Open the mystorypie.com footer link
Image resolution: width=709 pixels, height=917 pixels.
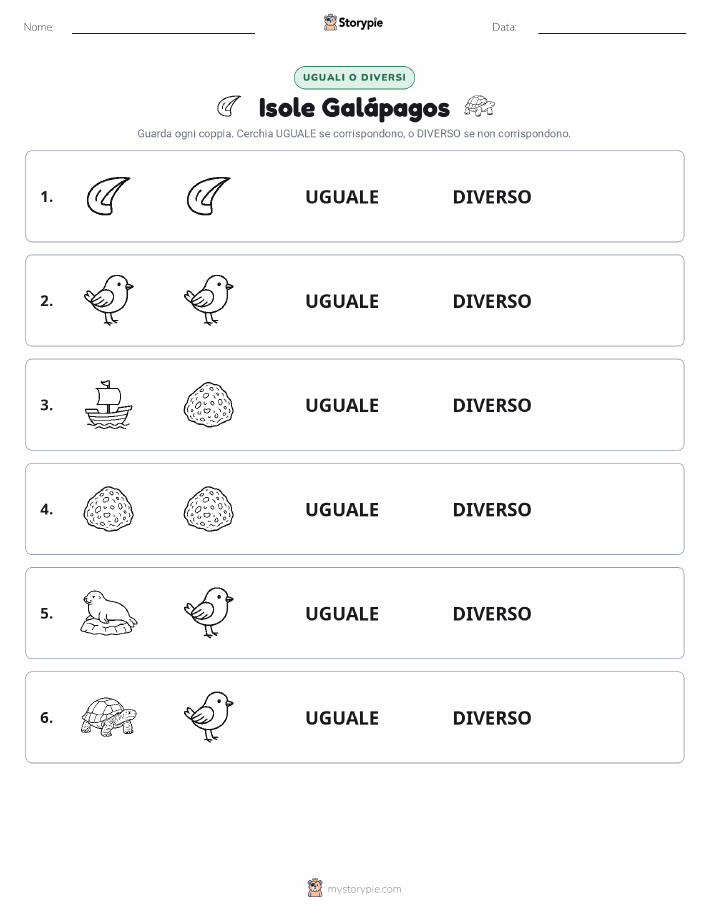pyautogui.click(x=354, y=888)
